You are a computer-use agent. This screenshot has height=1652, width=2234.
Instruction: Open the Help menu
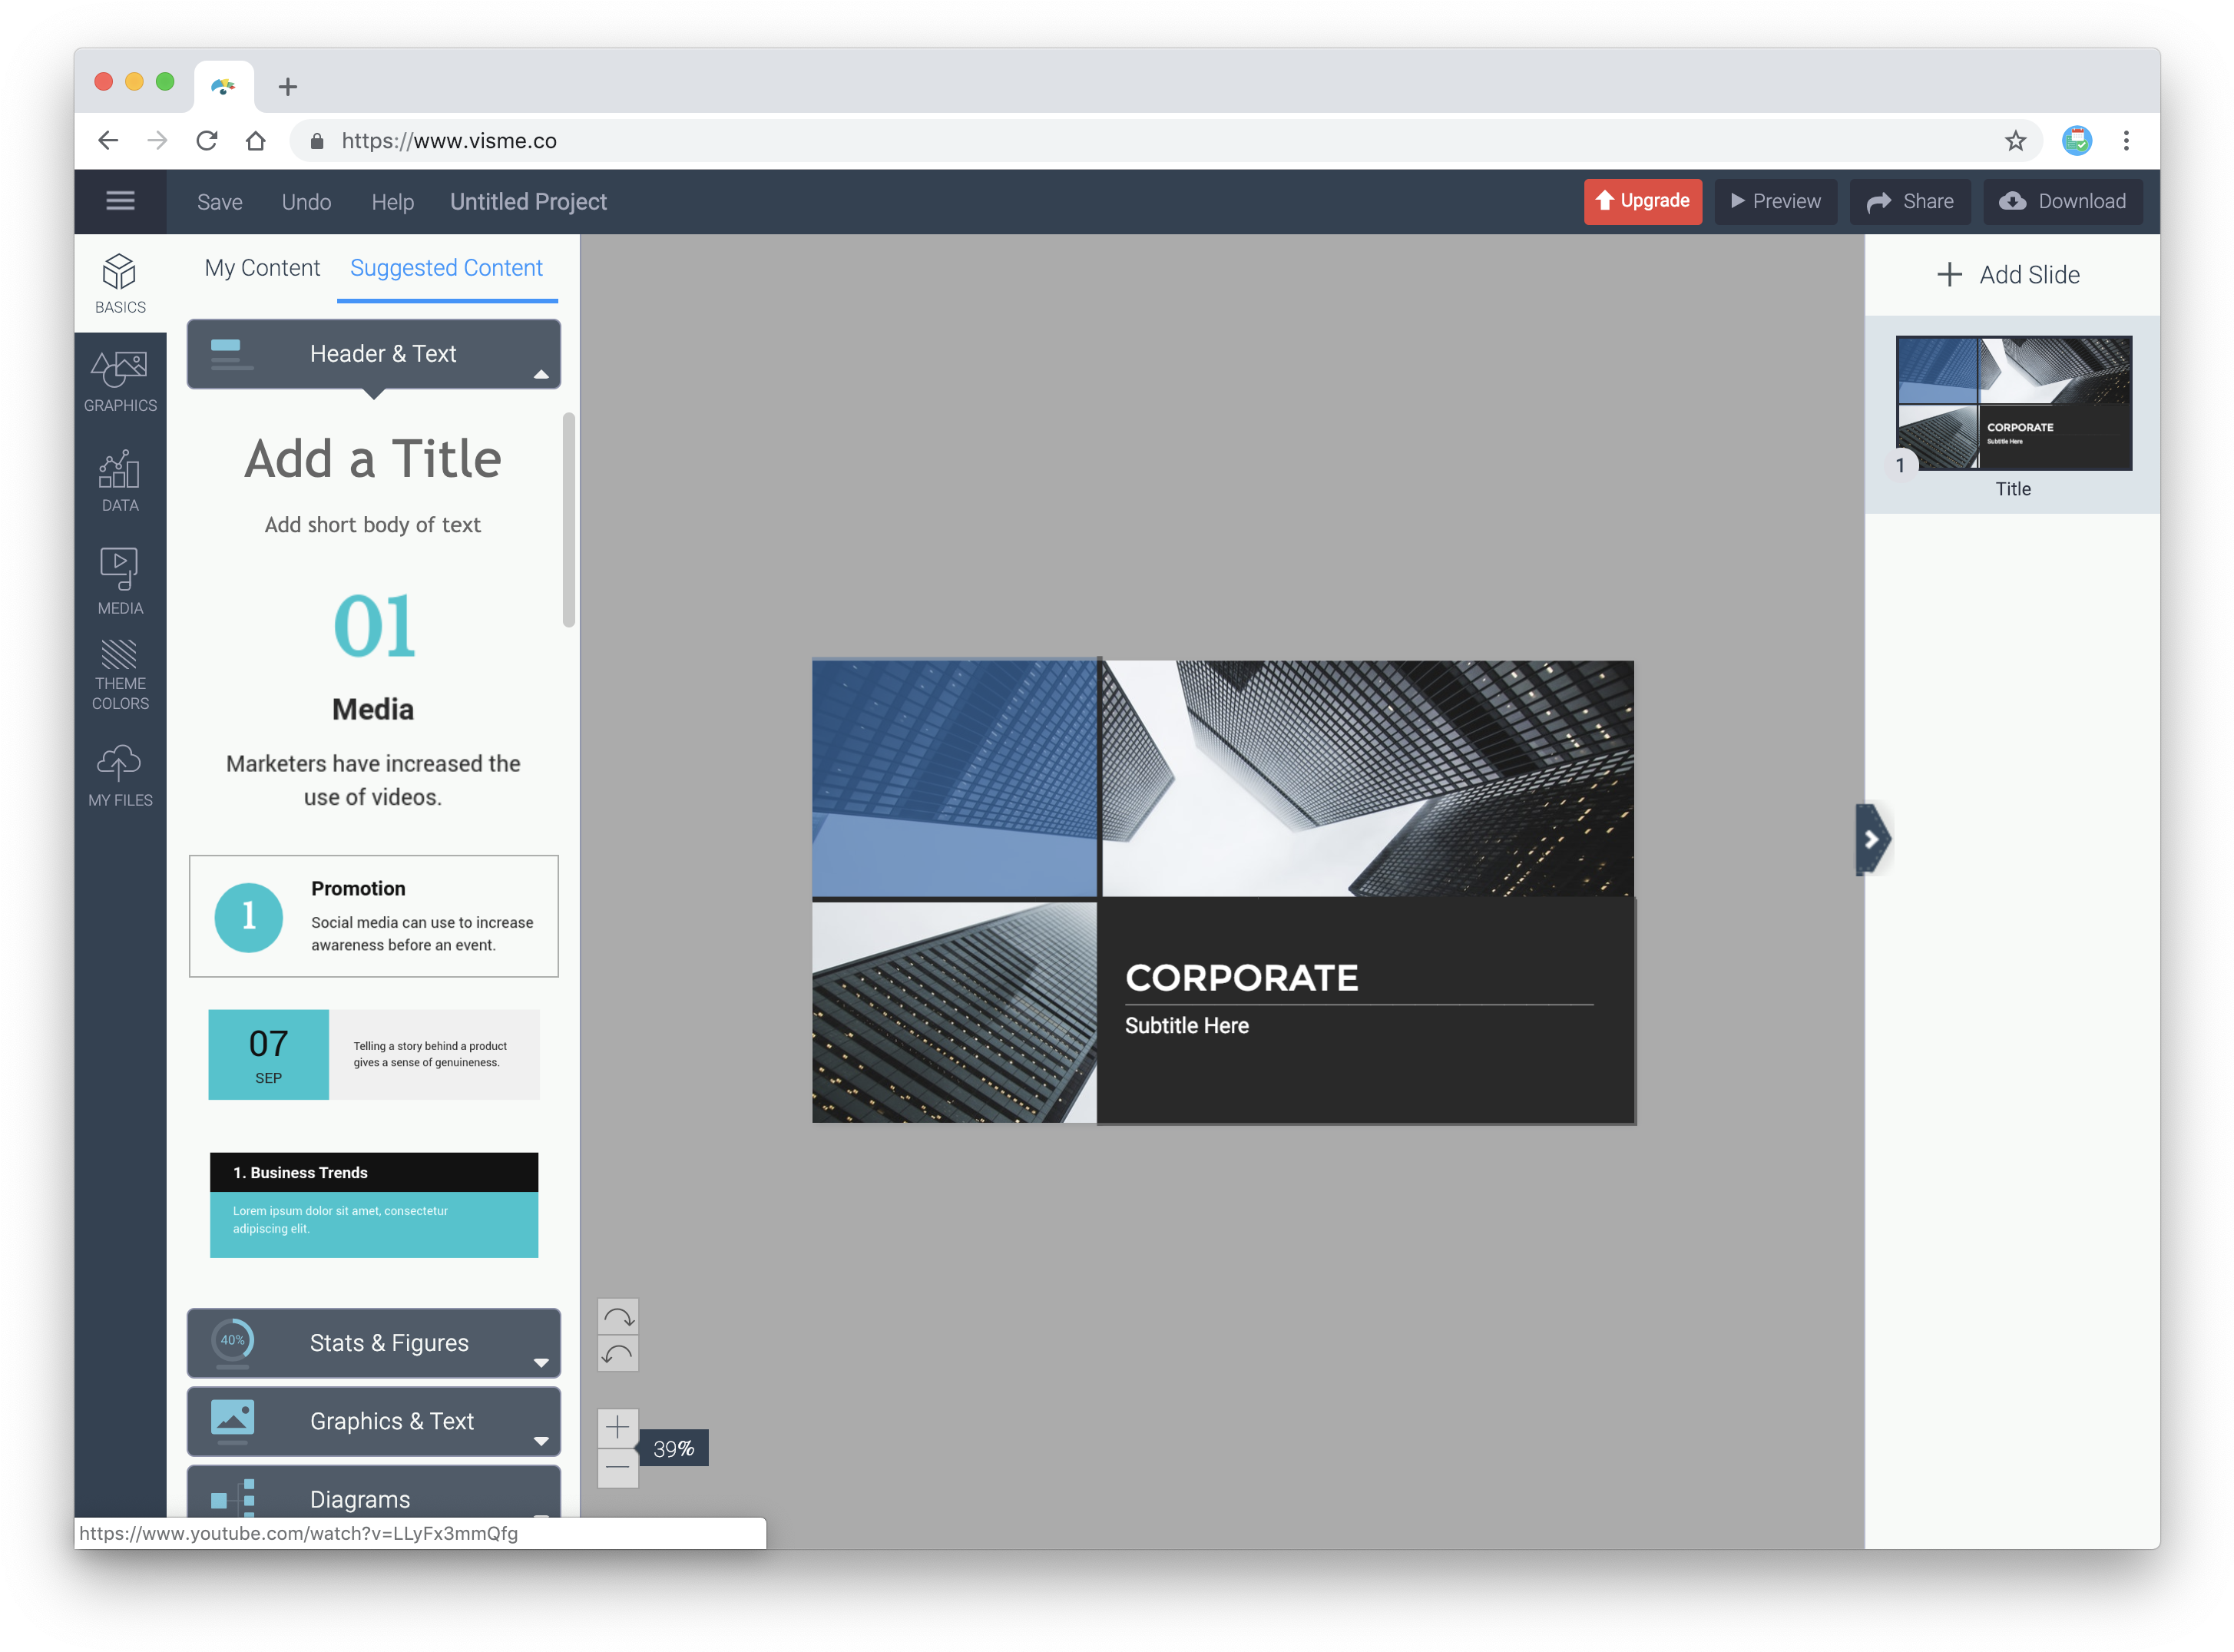(392, 202)
